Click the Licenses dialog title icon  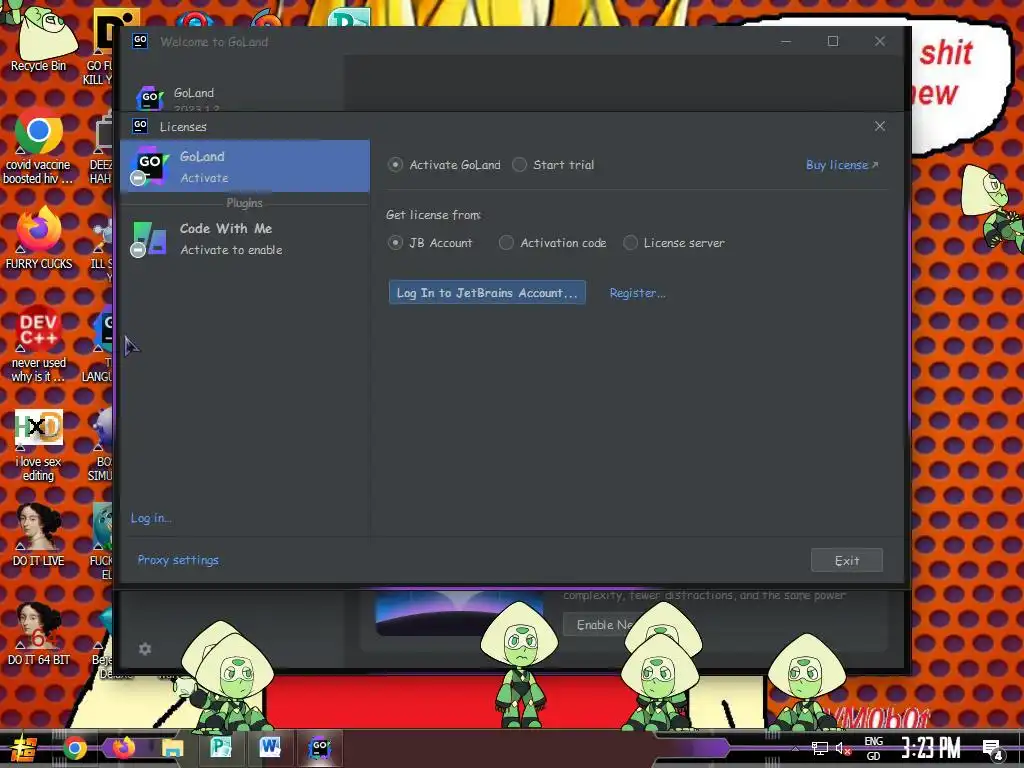(140, 125)
